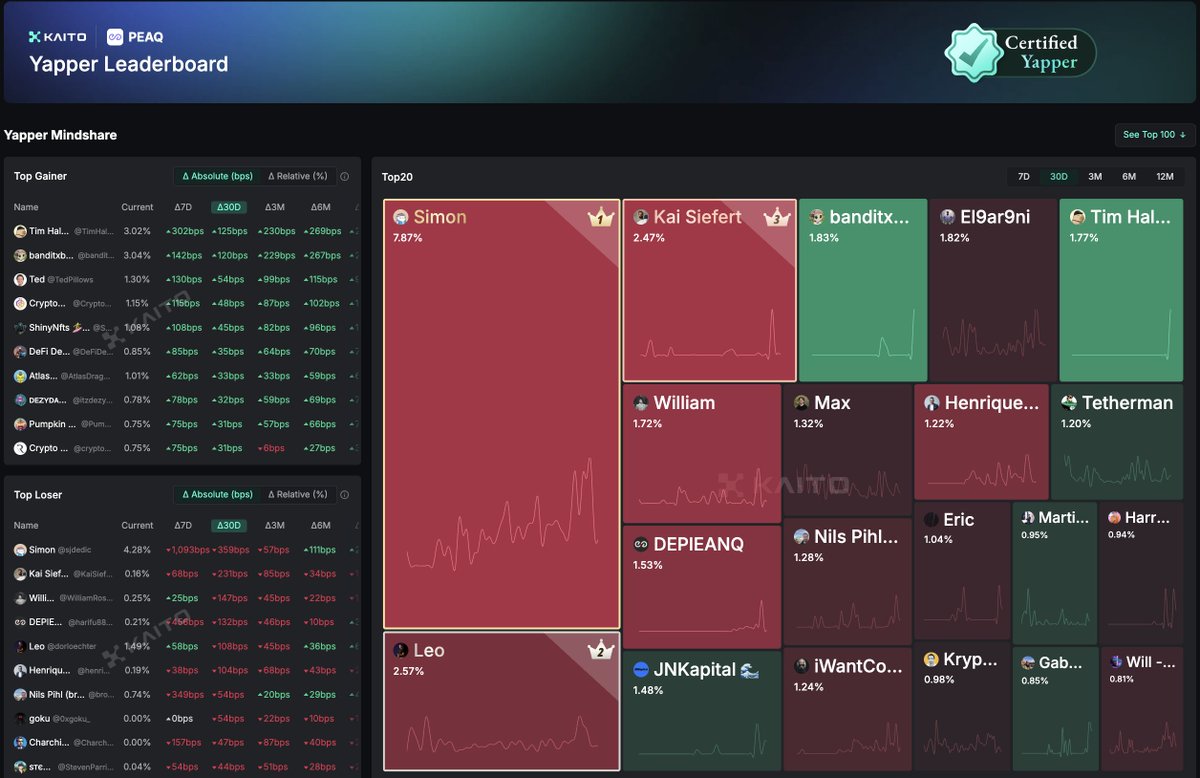
Task: Sort Top Loser by Δ7D column
Action: coord(183,525)
